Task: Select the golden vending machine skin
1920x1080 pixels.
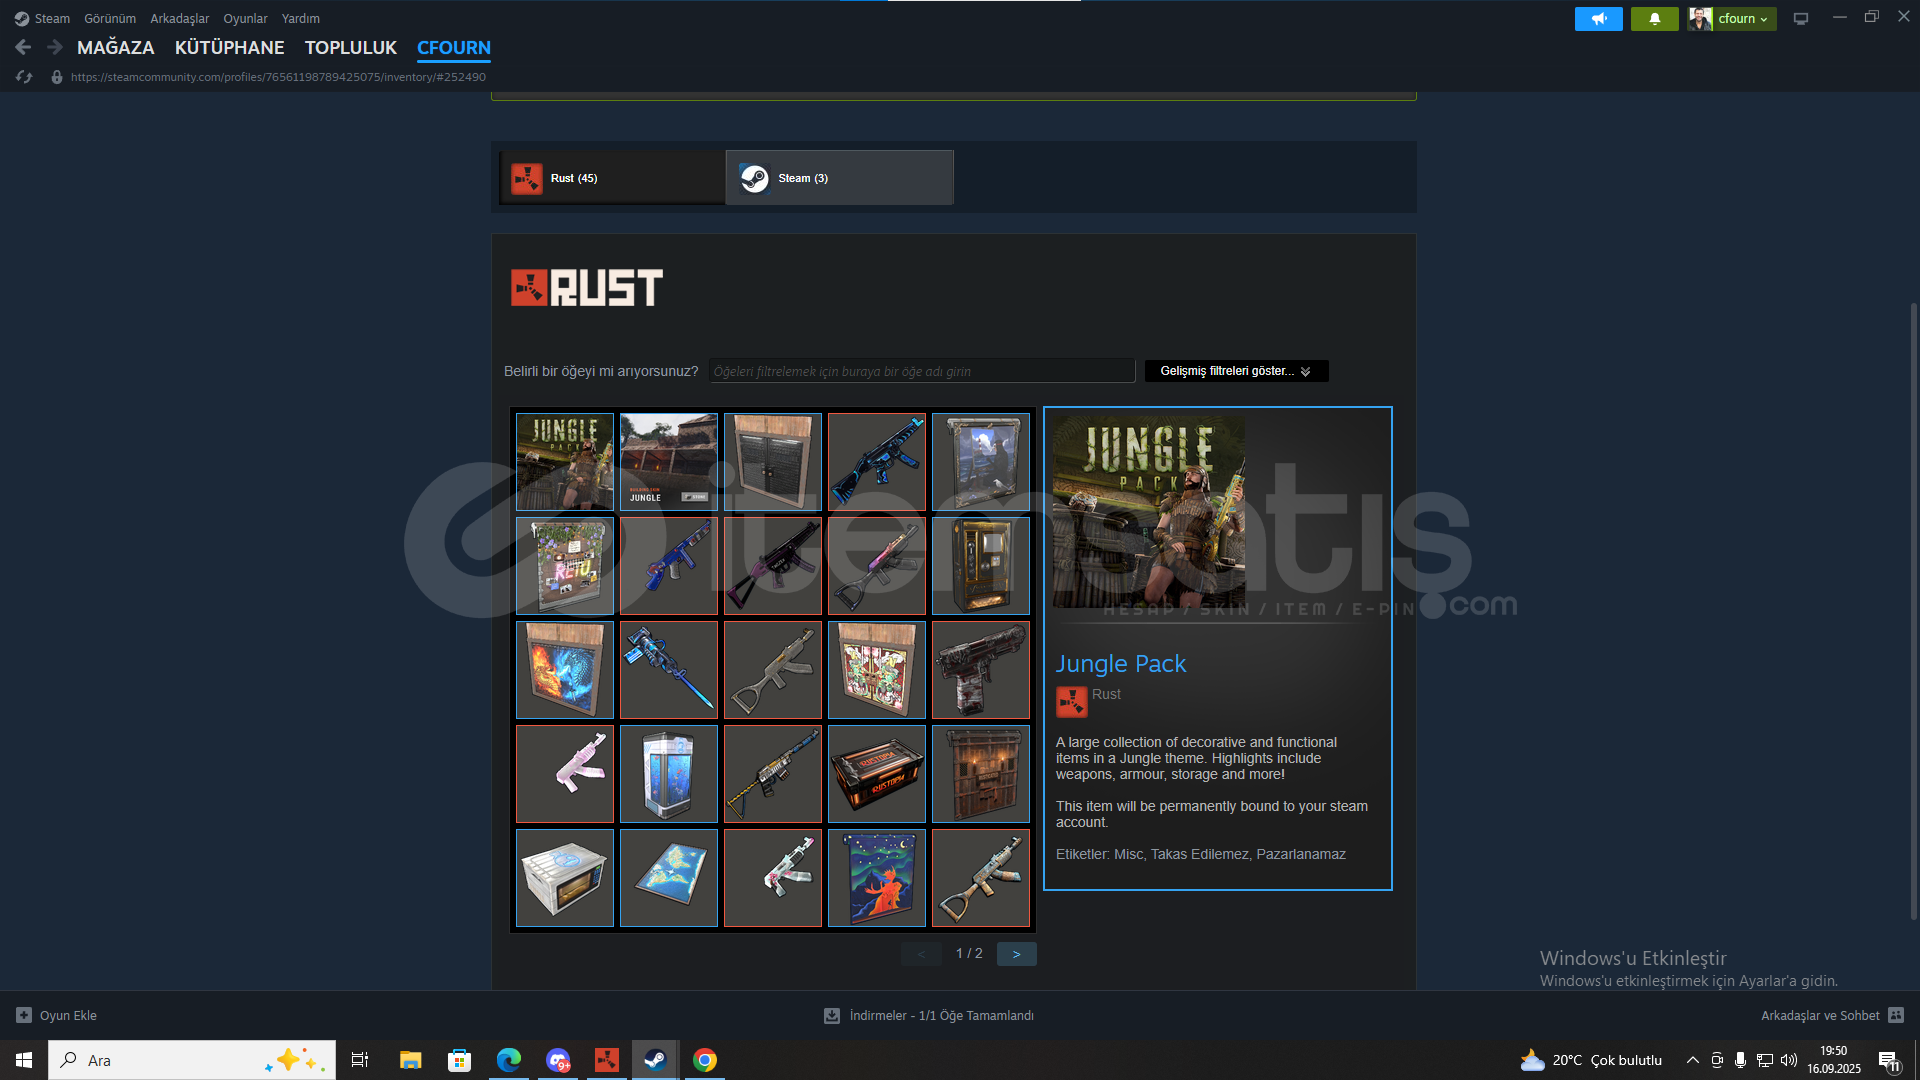Action: (x=981, y=566)
